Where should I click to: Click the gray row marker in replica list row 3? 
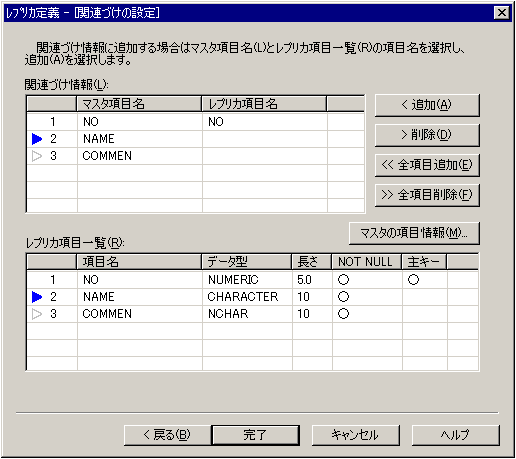tap(37, 314)
